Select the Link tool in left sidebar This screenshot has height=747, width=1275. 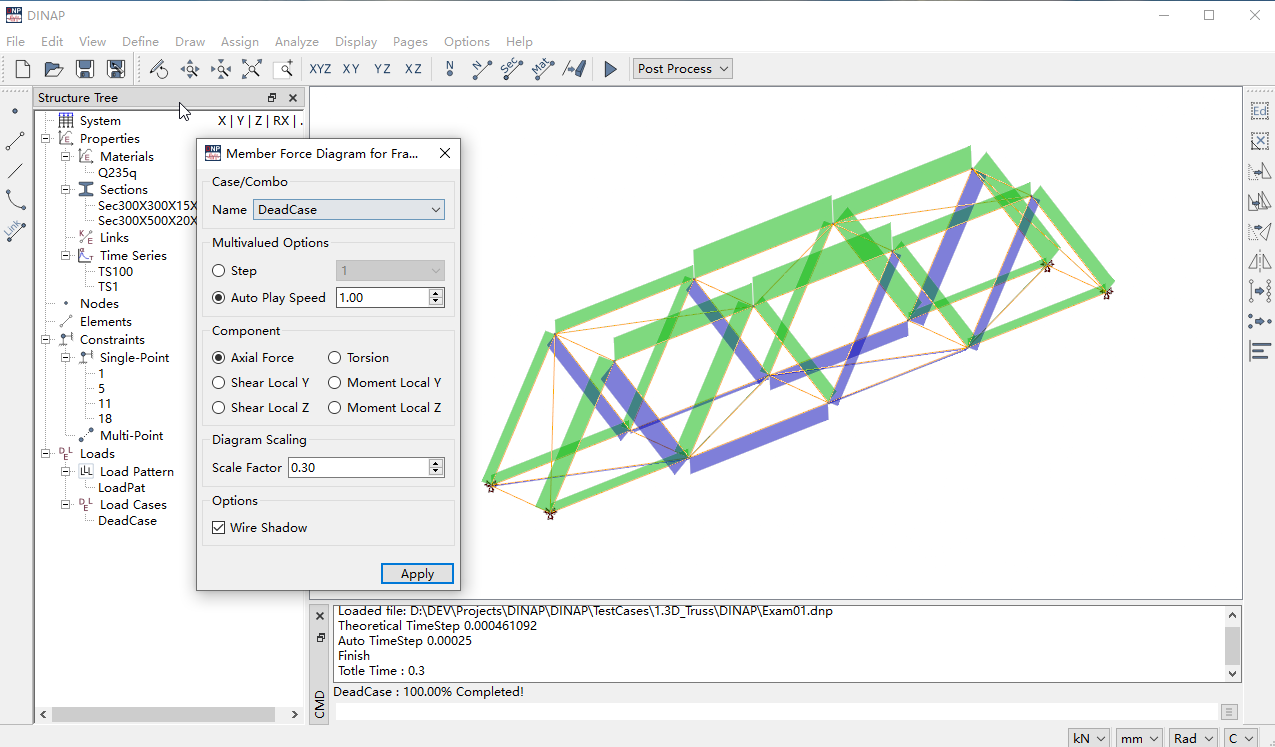pos(15,231)
